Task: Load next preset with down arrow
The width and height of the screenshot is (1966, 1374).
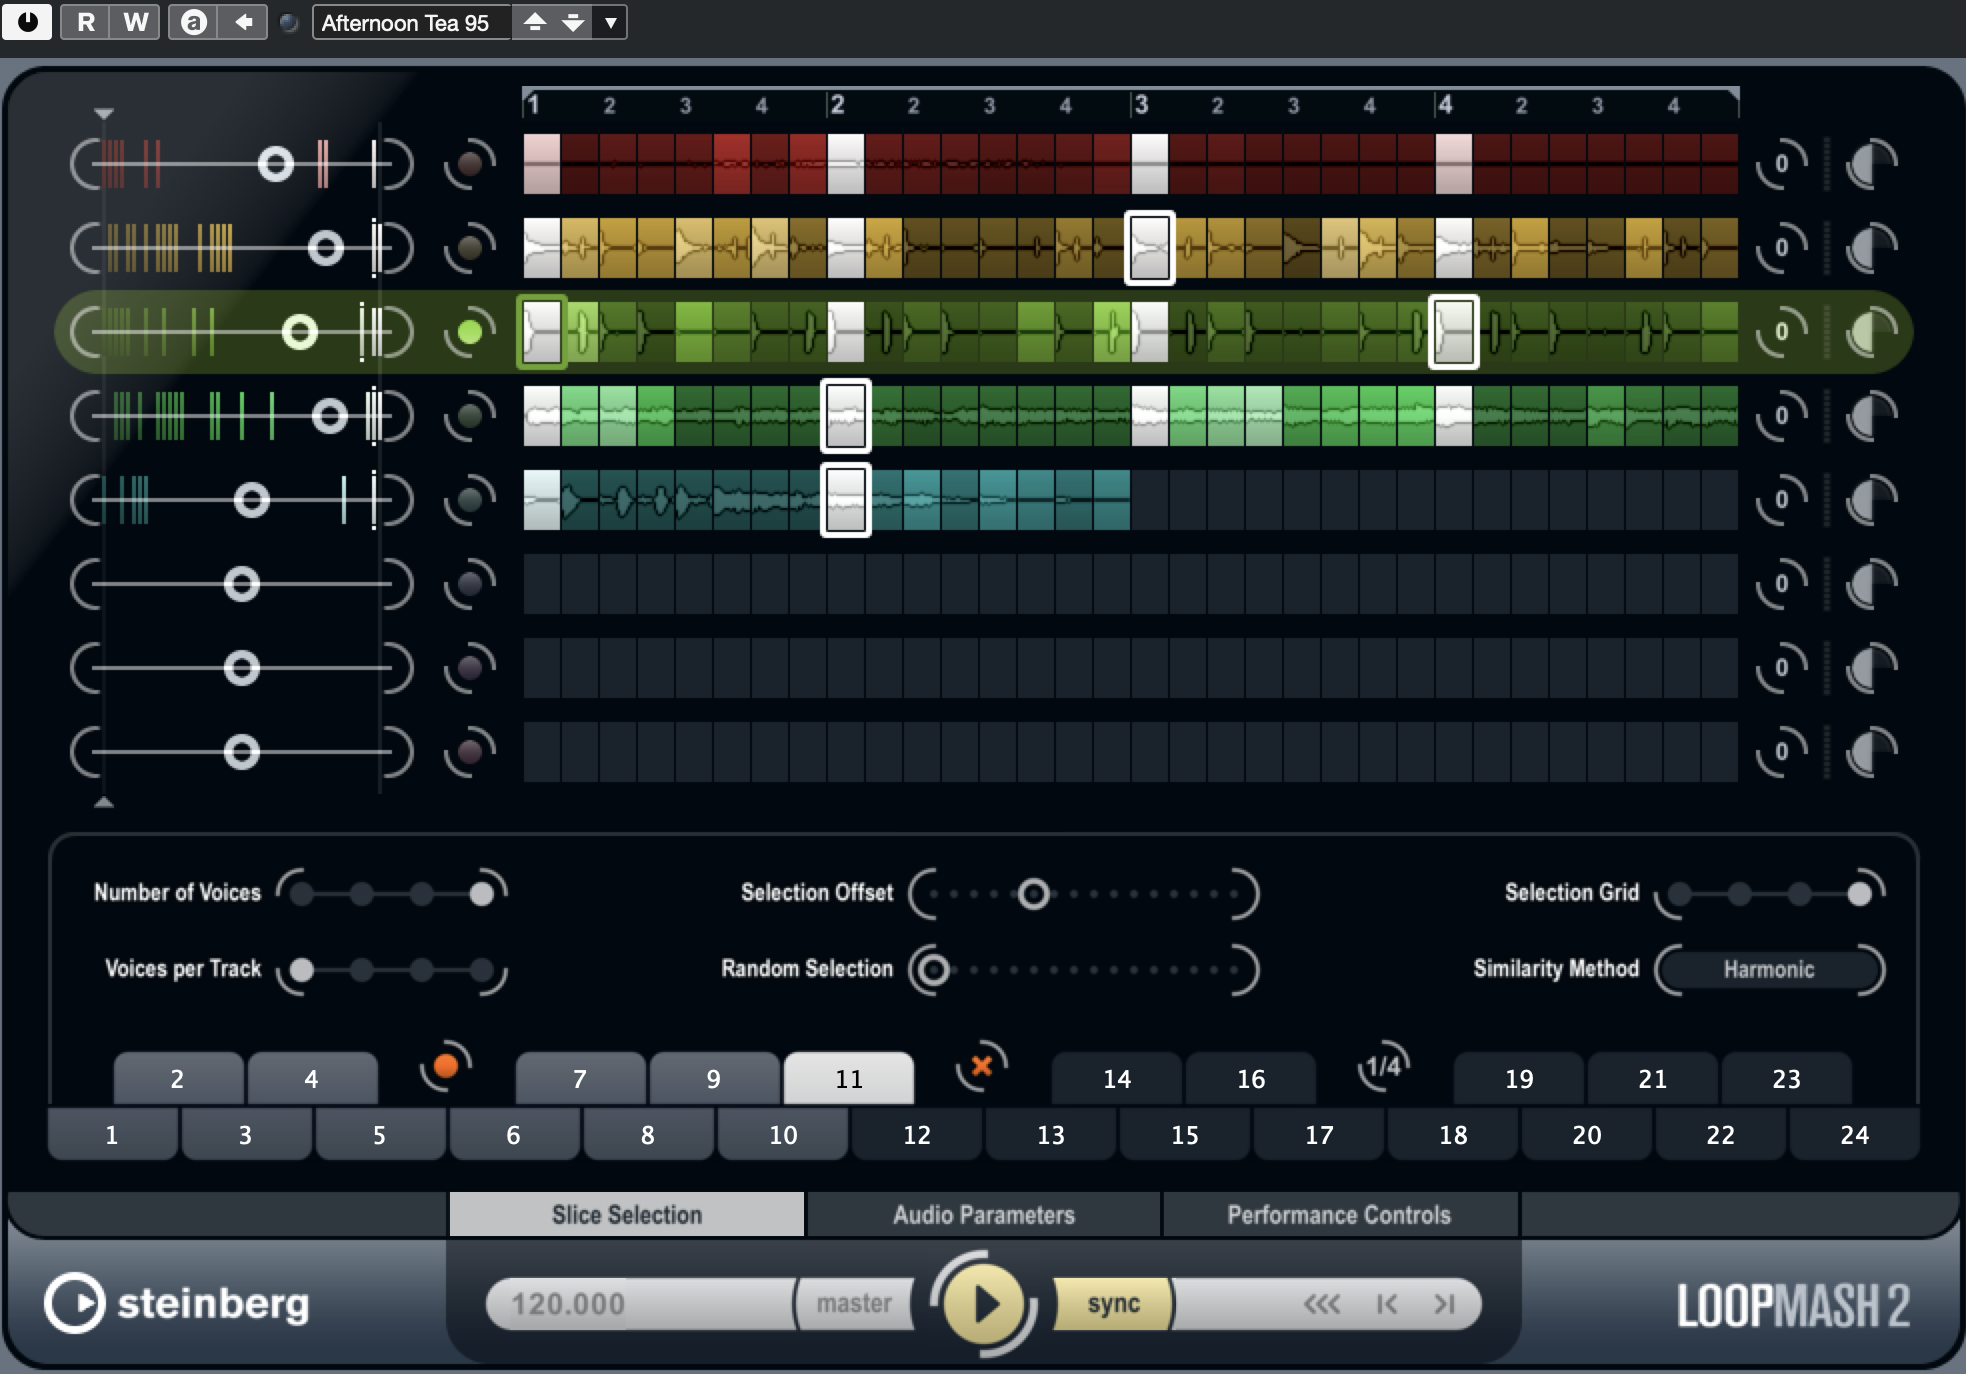Action: [573, 22]
